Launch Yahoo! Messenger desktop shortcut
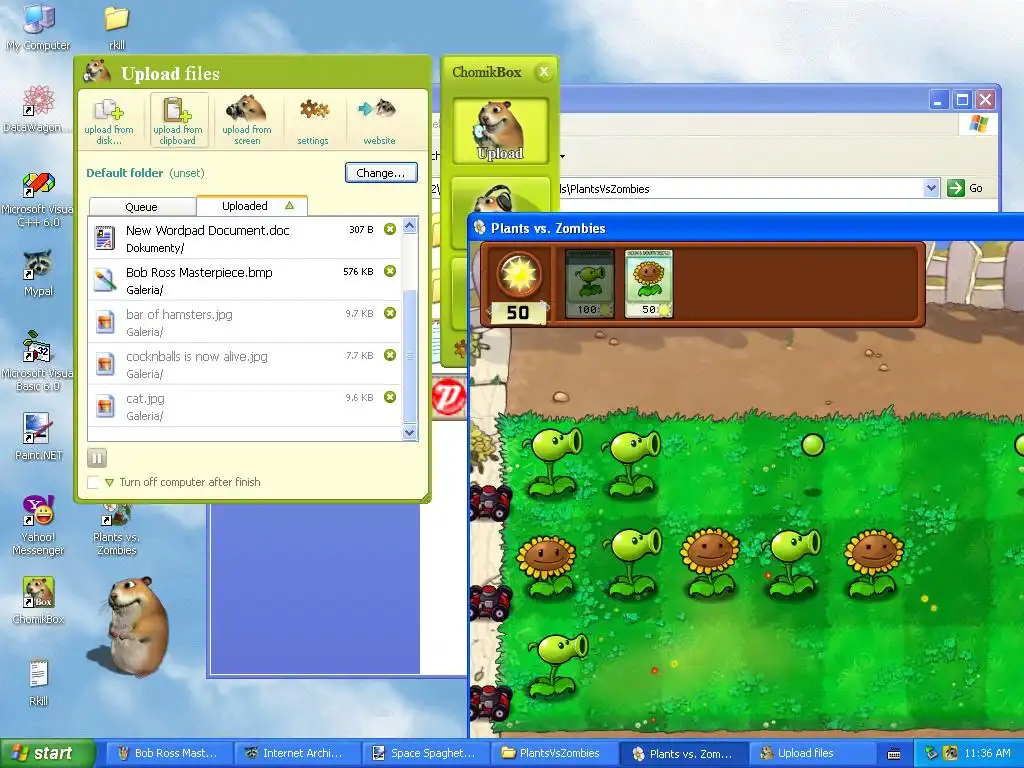 [38, 526]
